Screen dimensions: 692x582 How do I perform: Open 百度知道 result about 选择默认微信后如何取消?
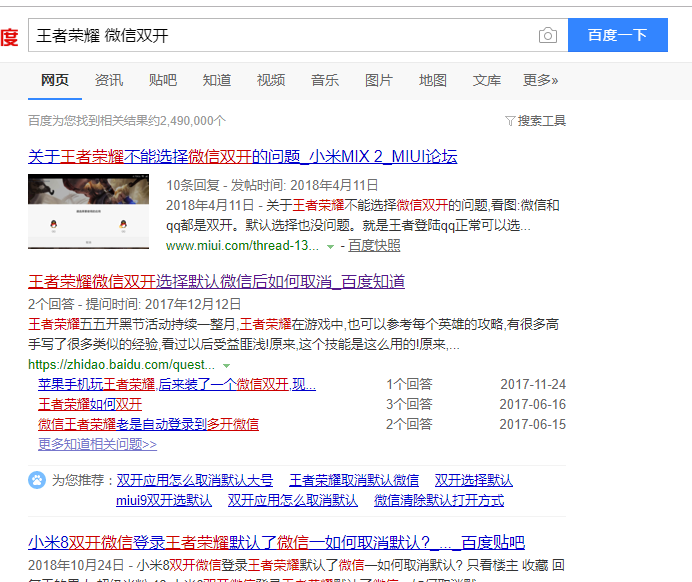(217, 282)
